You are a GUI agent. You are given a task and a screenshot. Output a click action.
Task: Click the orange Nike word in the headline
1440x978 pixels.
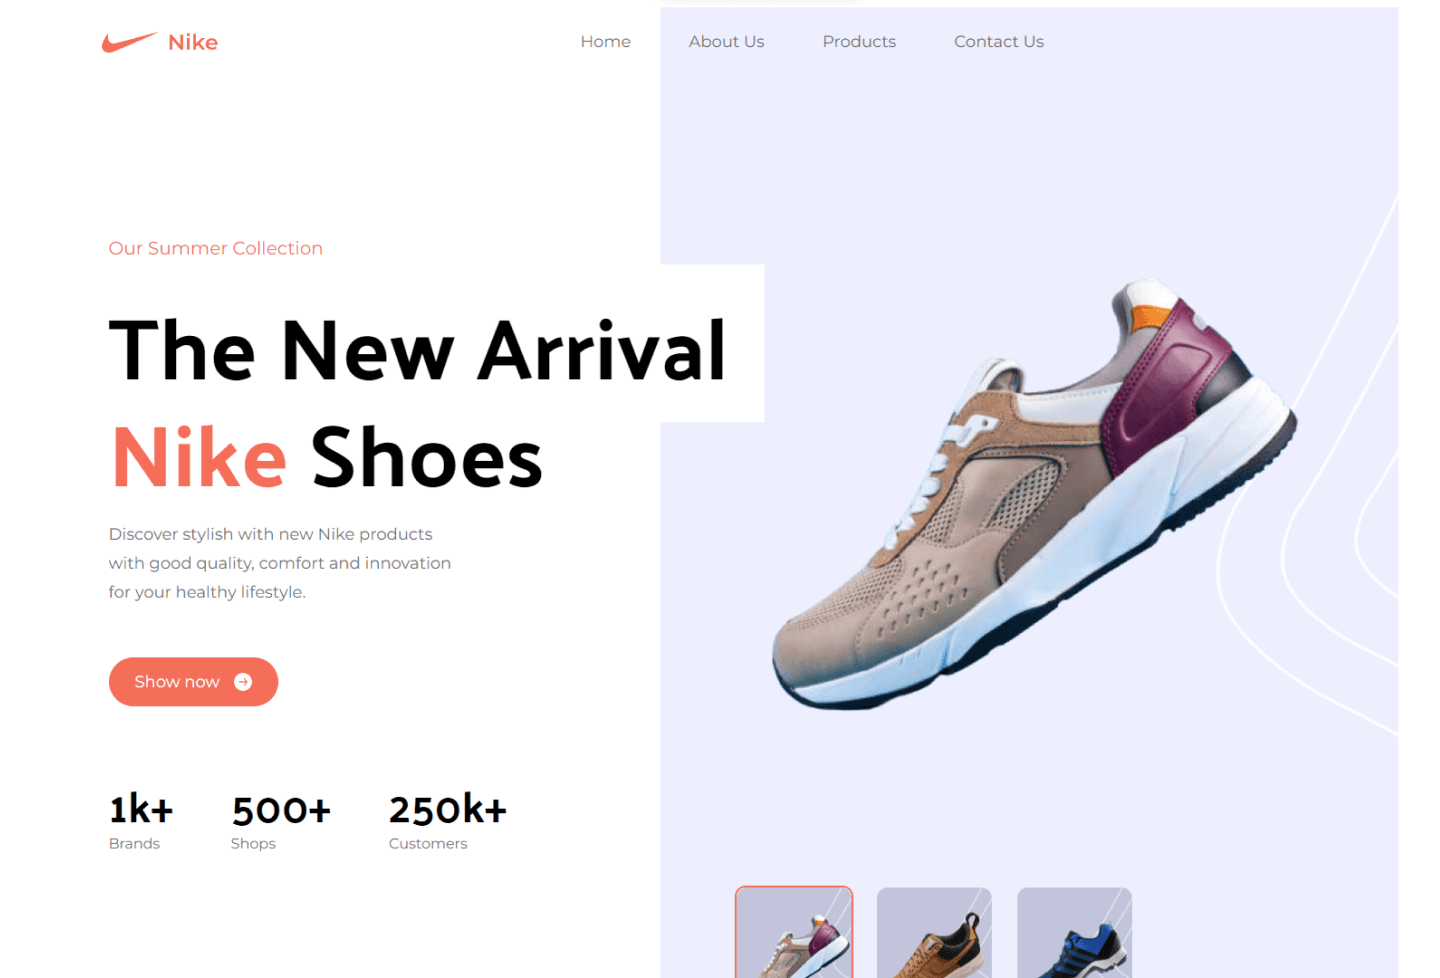pyautogui.click(x=199, y=457)
